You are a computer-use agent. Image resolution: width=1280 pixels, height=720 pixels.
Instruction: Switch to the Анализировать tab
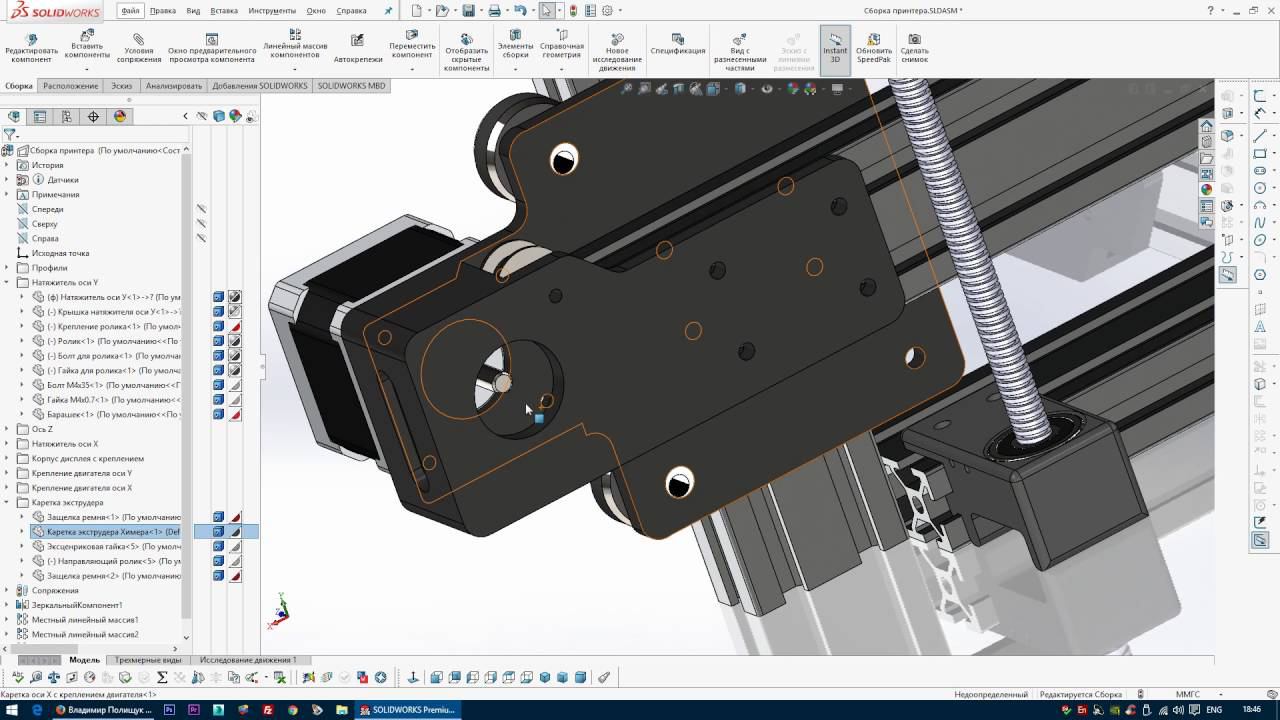pyautogui.click(x=173, y=86)
